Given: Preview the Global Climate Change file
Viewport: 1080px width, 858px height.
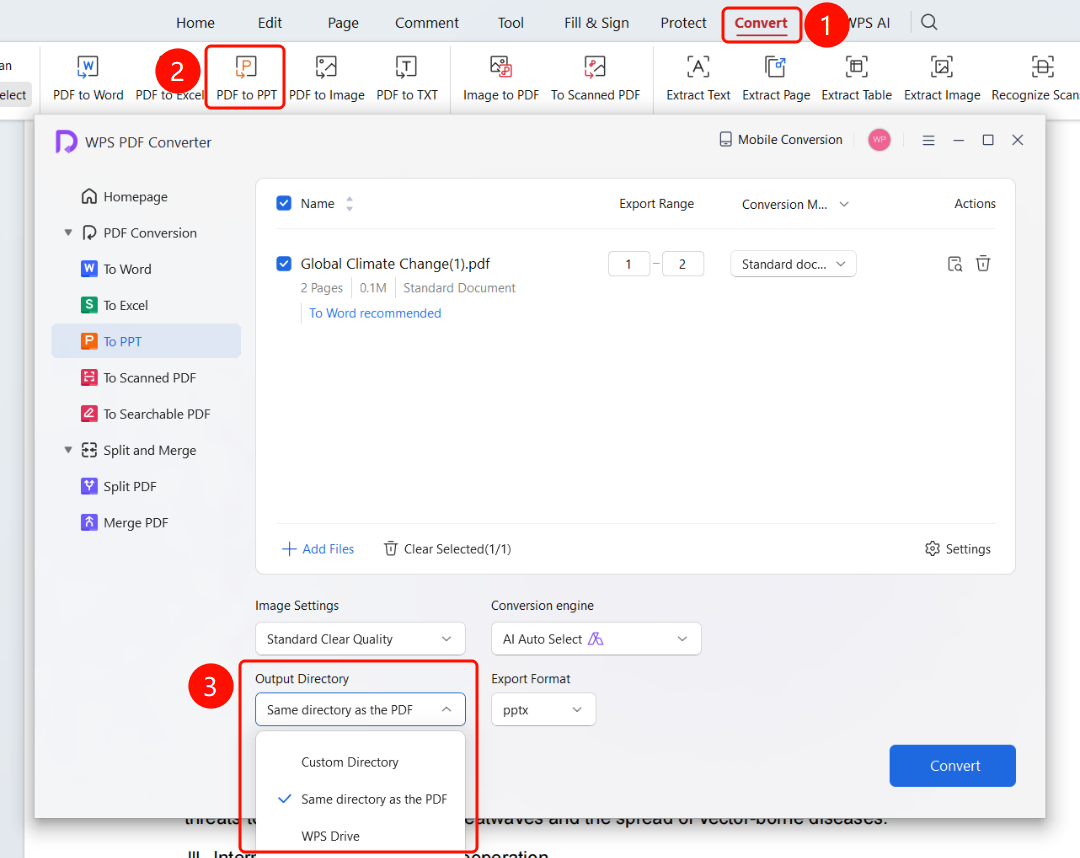Looking at the screenshot, I should click(x=955, y=264).
